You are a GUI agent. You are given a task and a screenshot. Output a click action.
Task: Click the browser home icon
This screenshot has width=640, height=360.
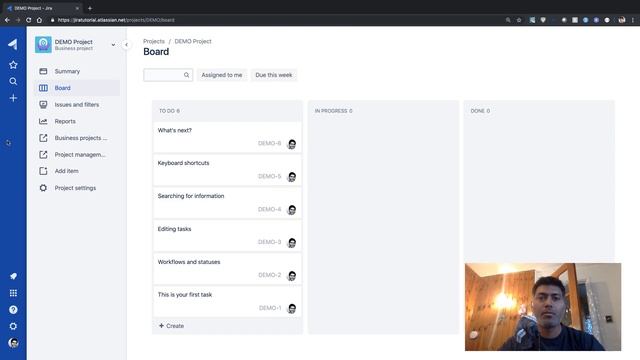point(39,20)
